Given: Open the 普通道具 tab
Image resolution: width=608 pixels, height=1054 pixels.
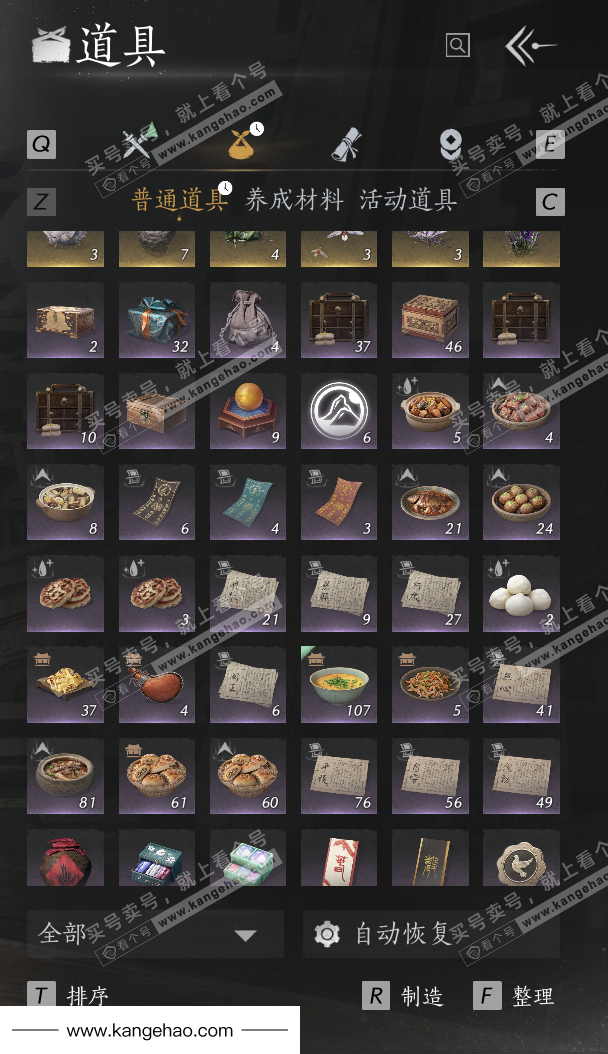Looking at the screenshot, I should [x=179, y=200].
